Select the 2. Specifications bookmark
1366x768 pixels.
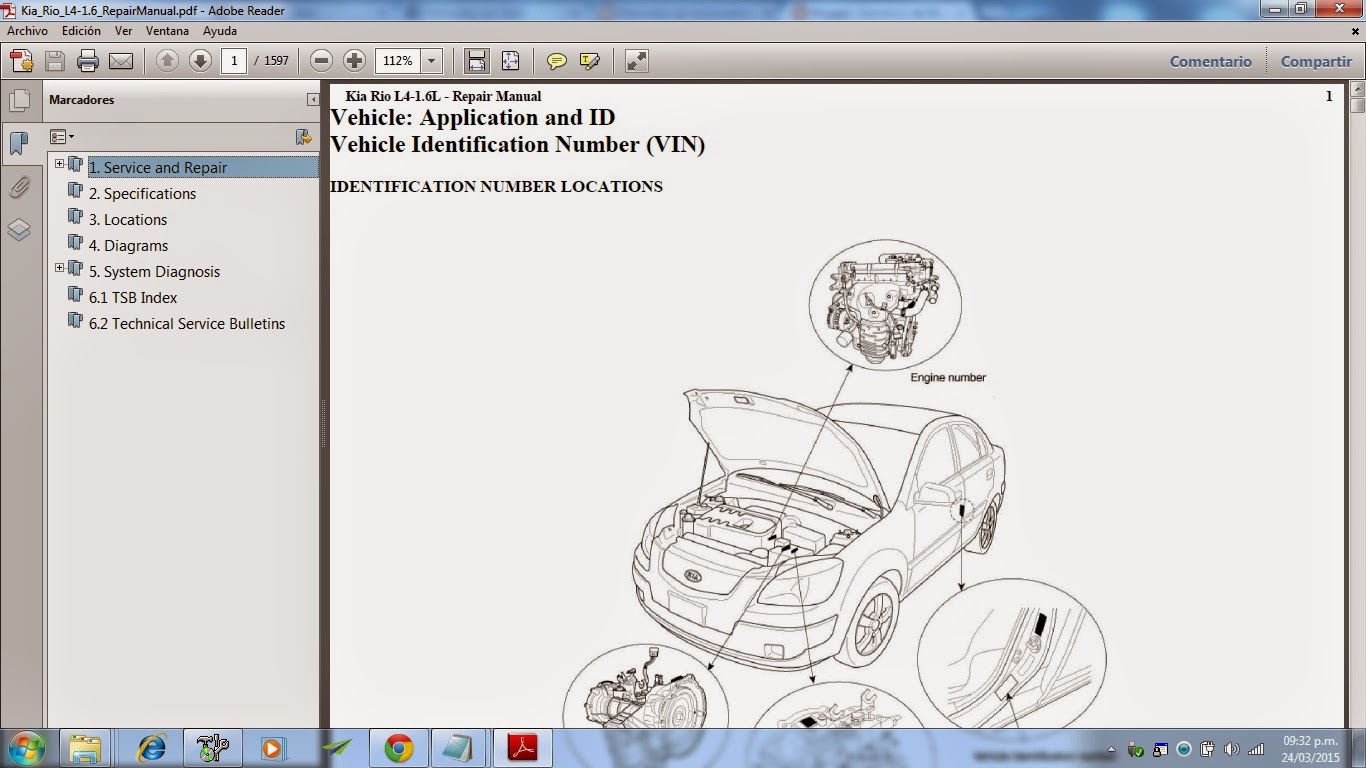(x=142, y=194)
